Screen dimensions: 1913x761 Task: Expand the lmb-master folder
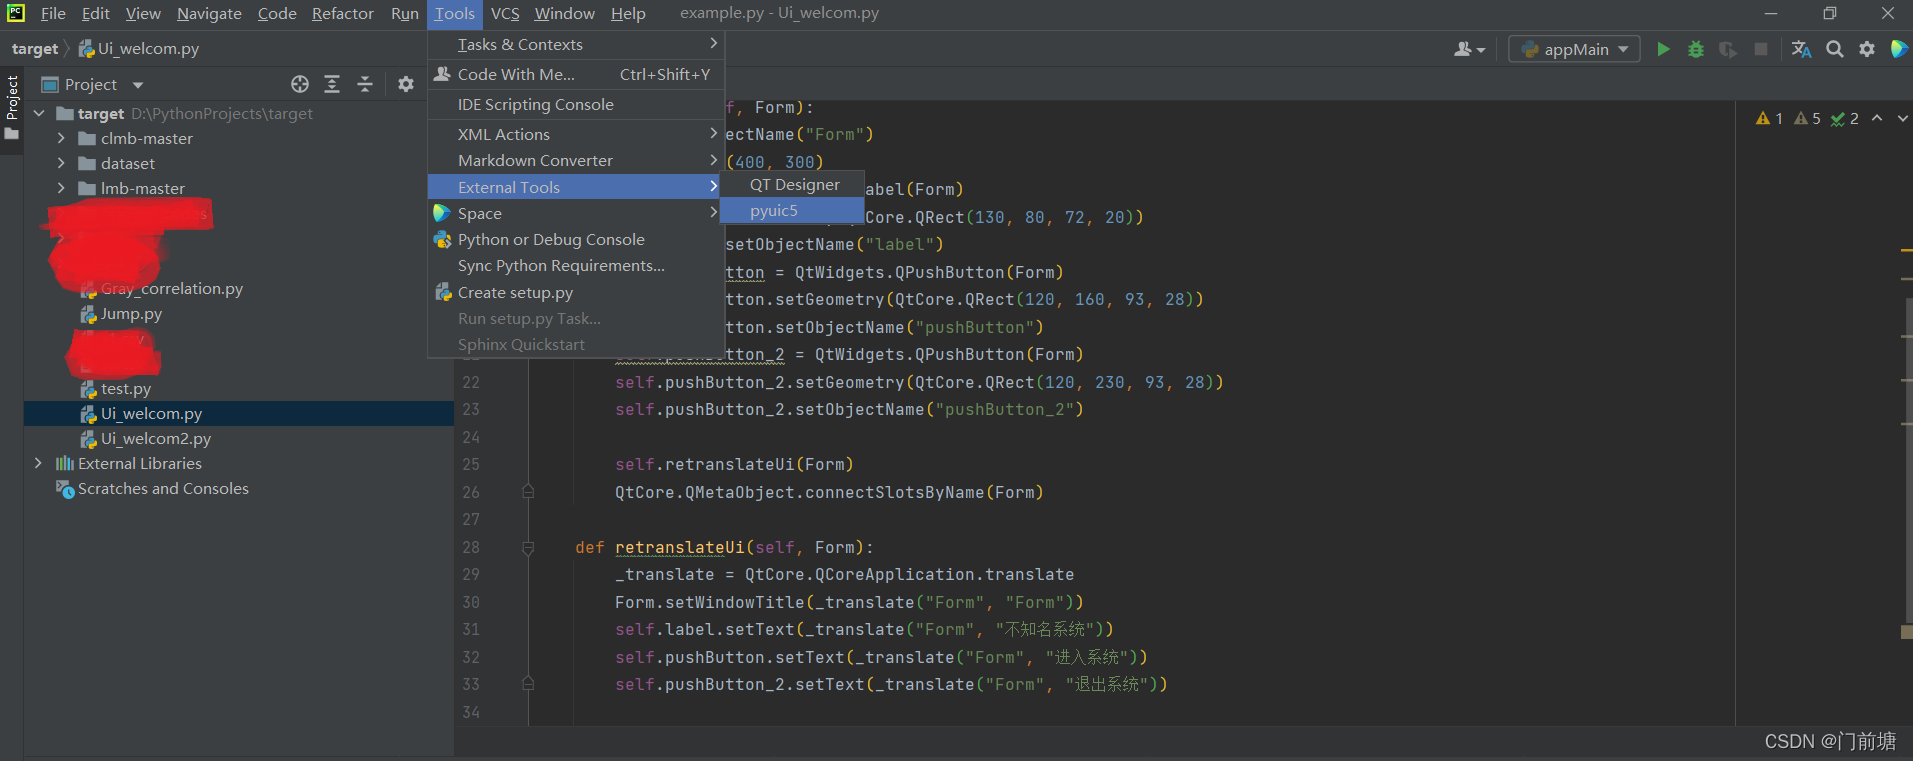tap(61, 188)
